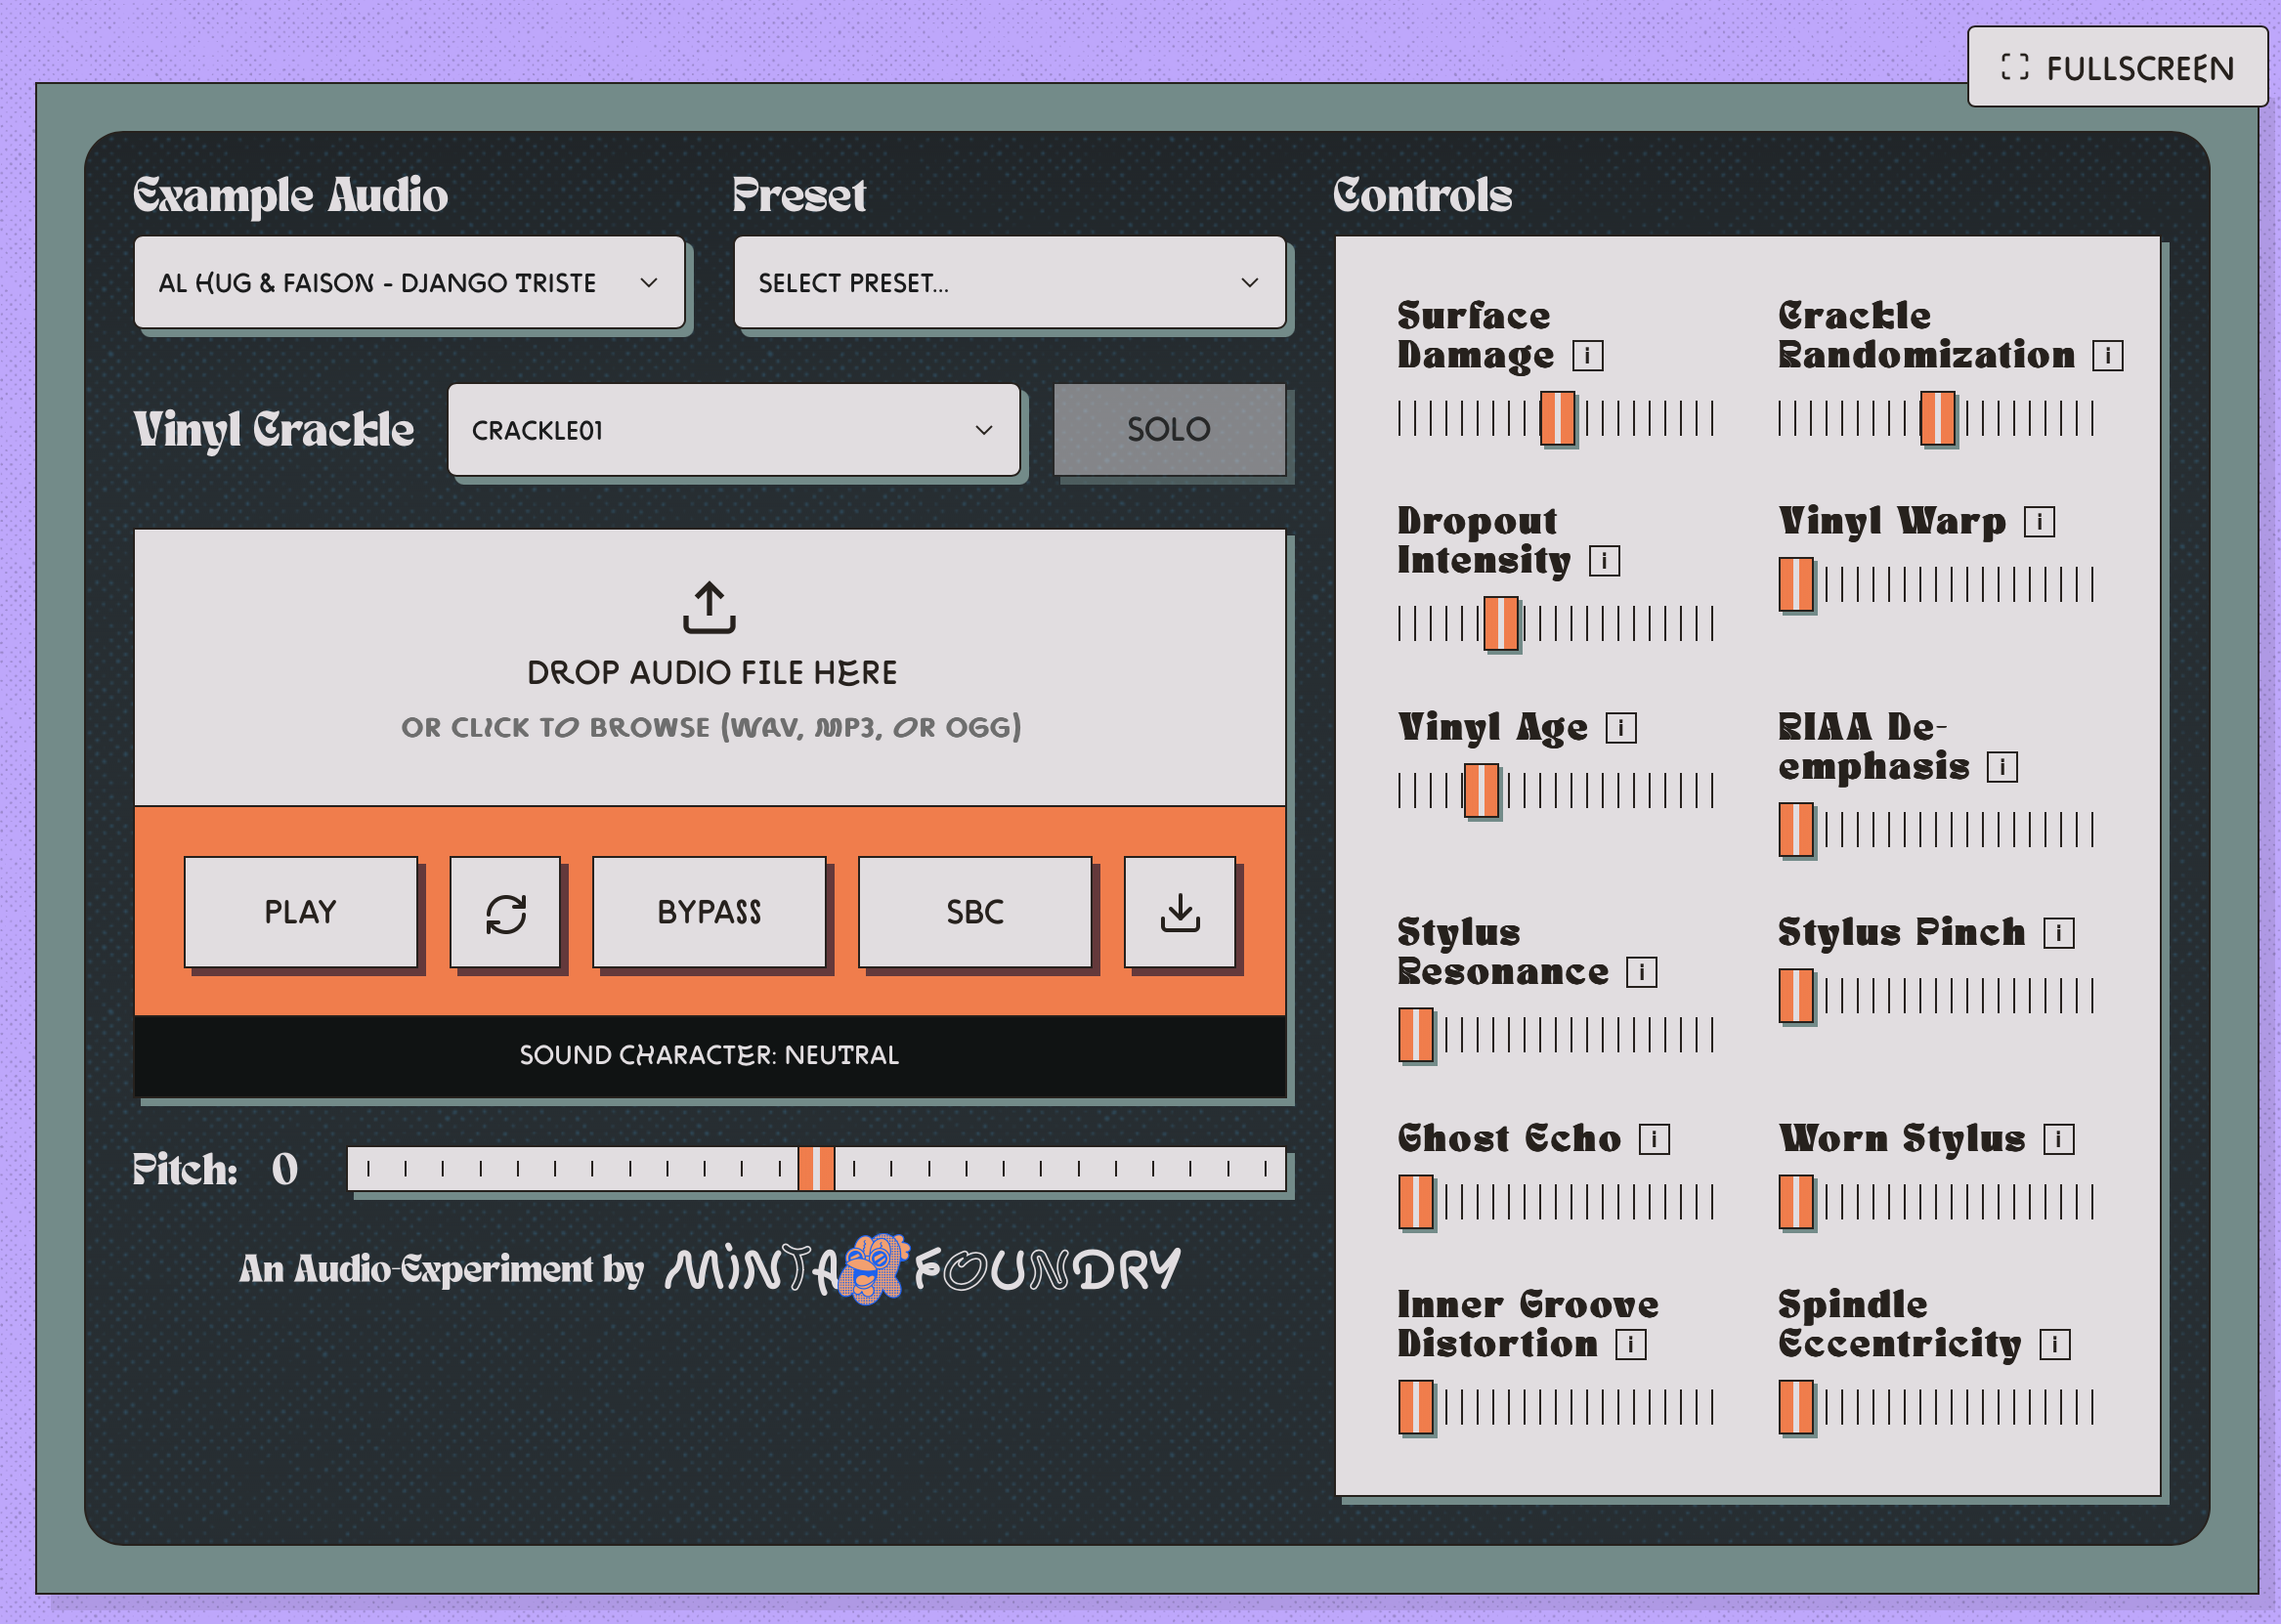
Task: Show info for Vinyl Warp
Action: click(x=2039, y=522)
